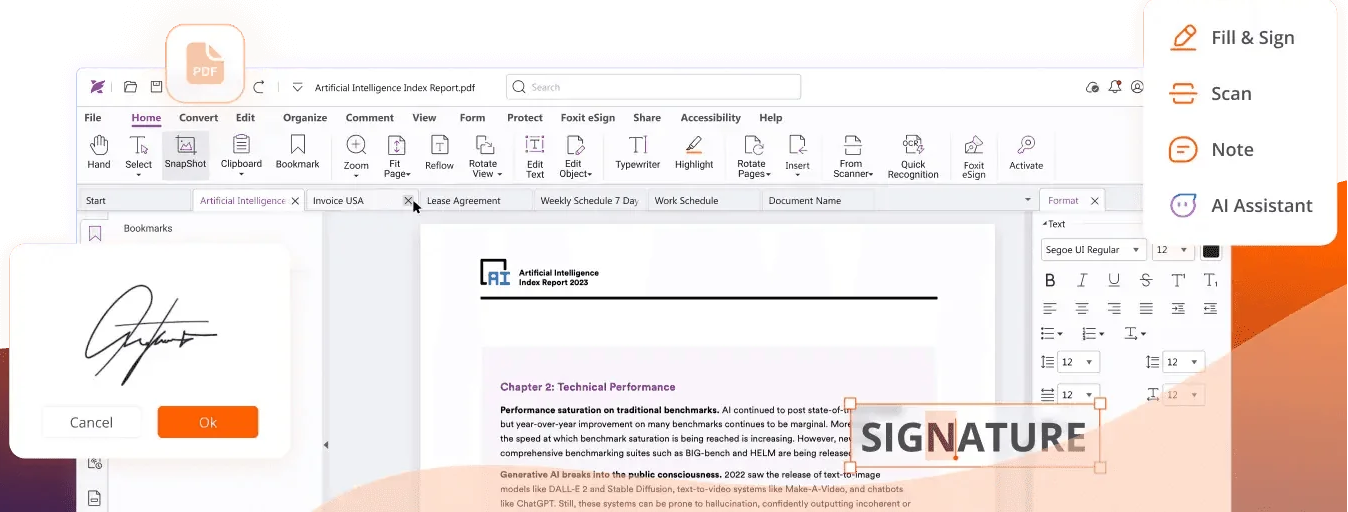This screenshot has height=512, width=1348.
Task: Center-align text in Format panel
Action: (x=1082, y=308)
